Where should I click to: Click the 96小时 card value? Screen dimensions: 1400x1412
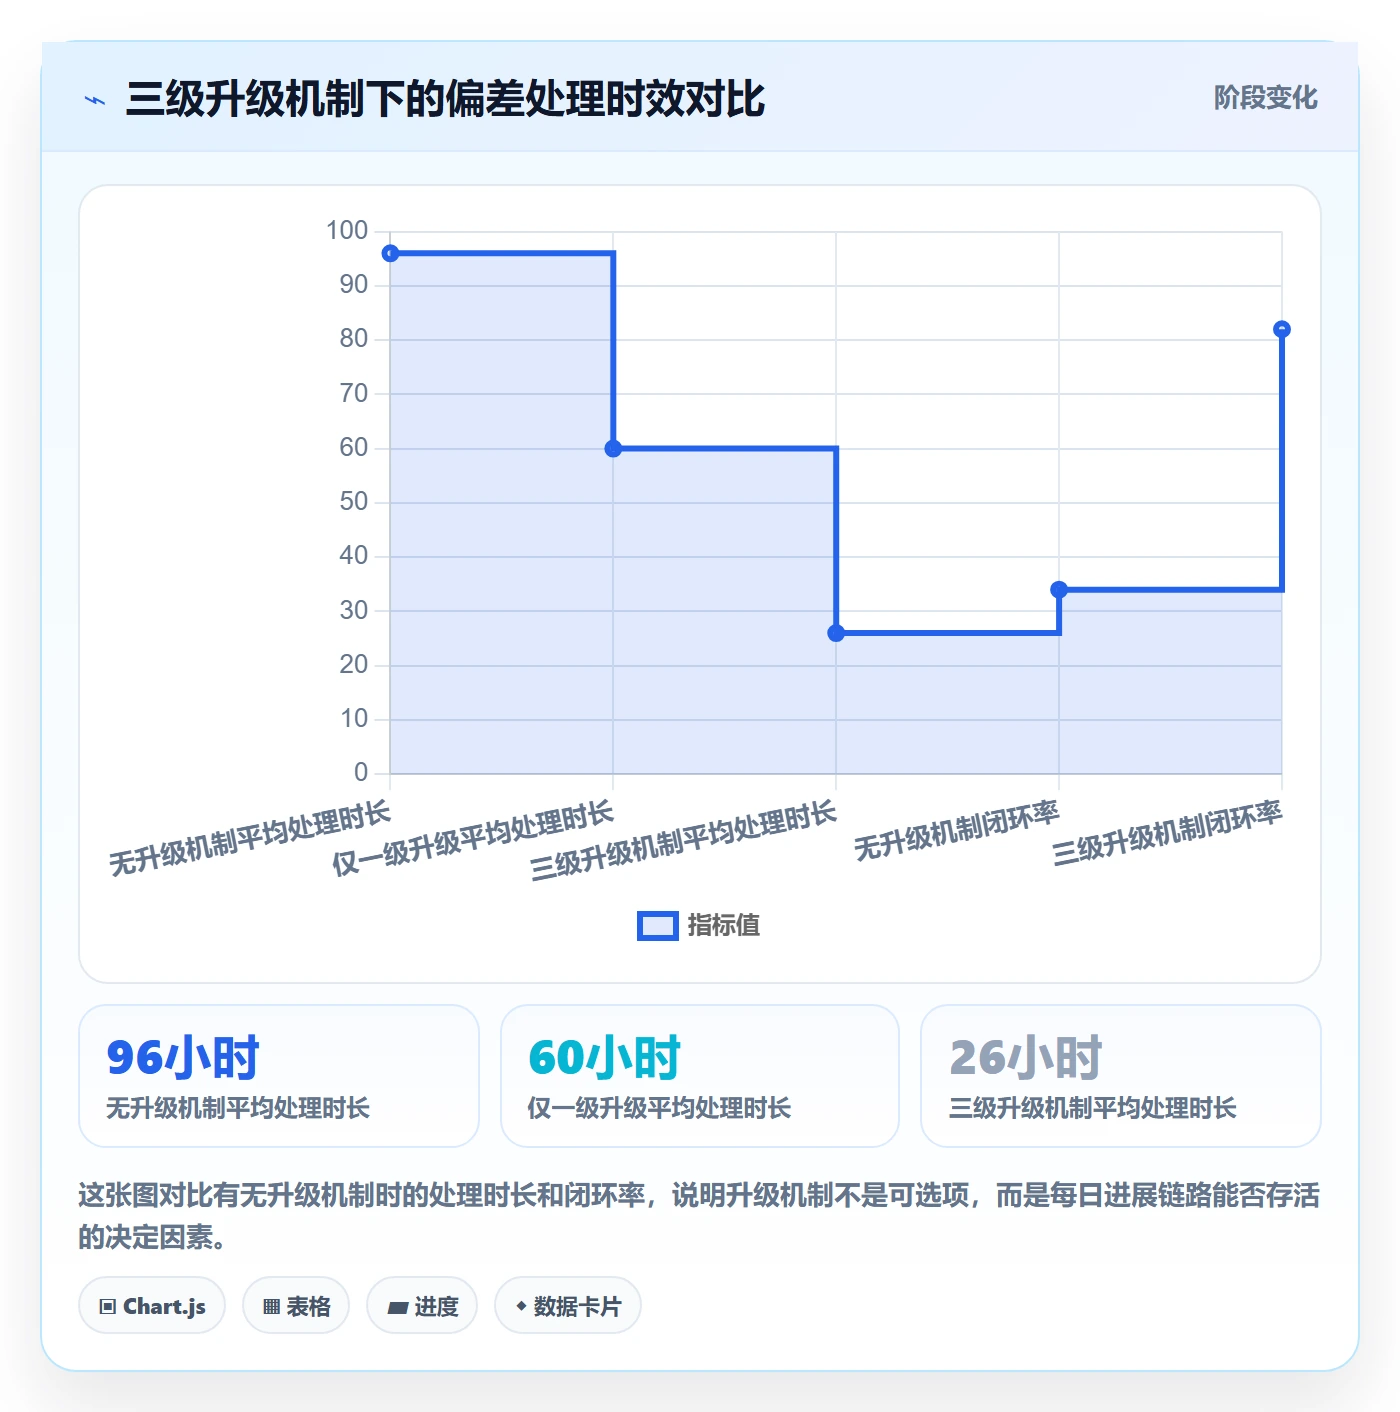pos(183,1058)
